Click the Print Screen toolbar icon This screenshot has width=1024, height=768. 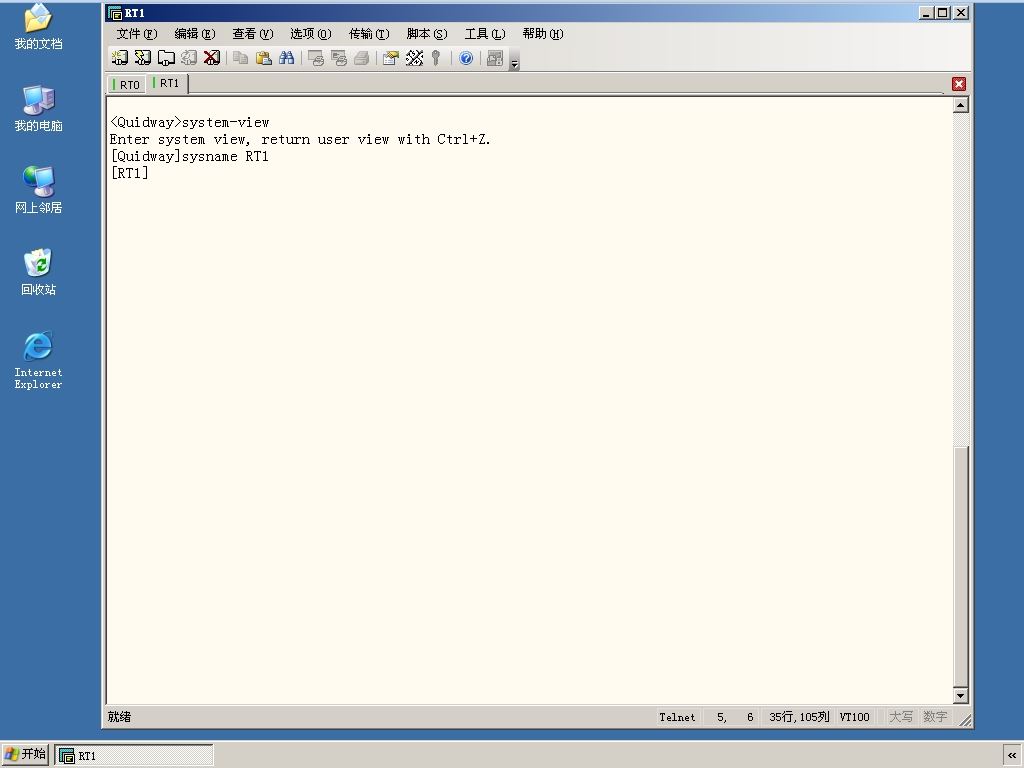point(315,58)
